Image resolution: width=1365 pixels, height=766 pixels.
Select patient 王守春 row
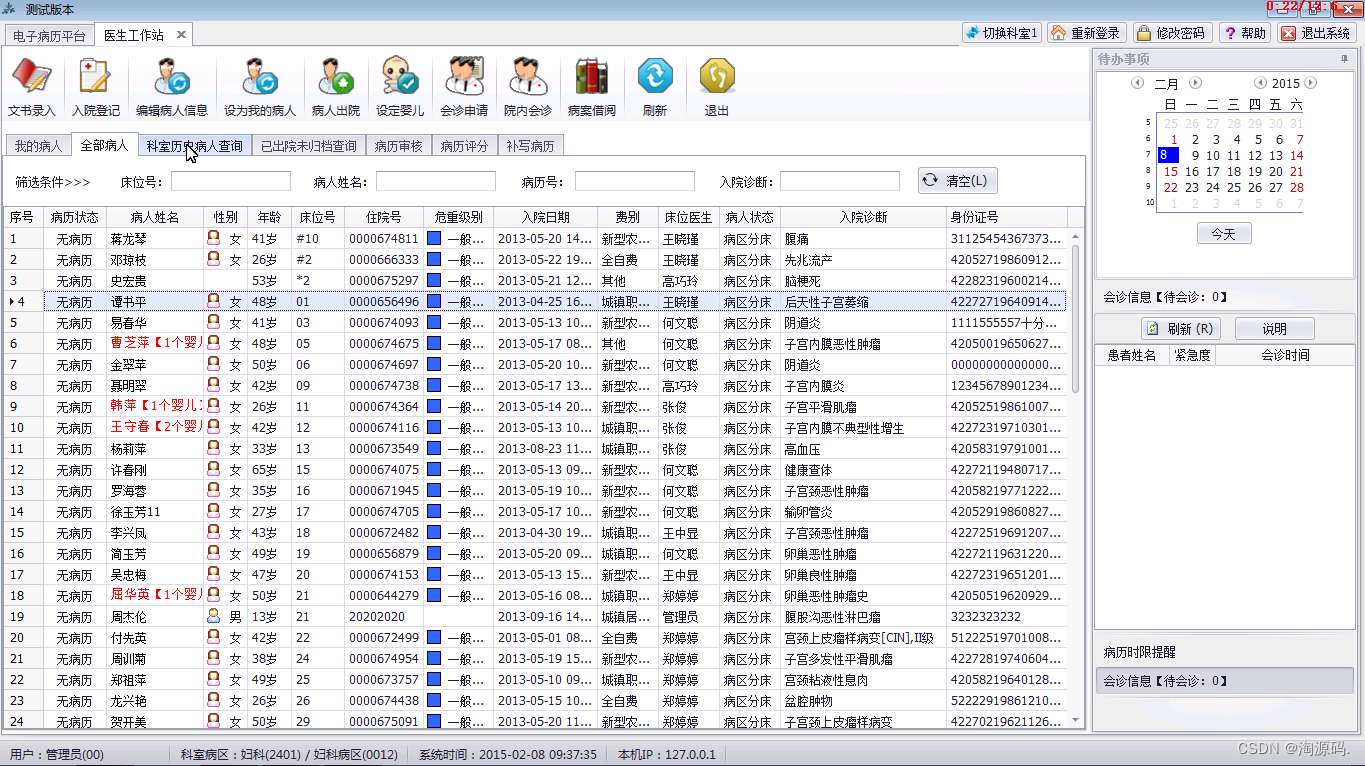pos(535,427)
